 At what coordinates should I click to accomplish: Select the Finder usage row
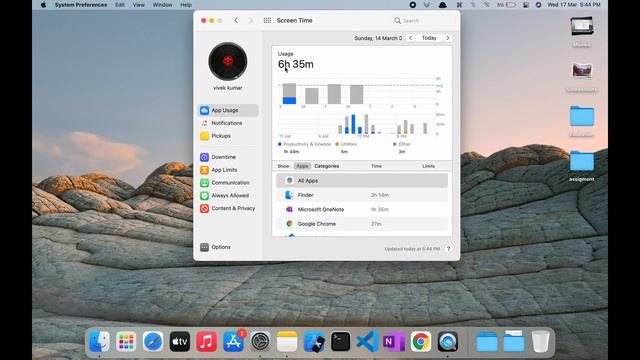[362, 195]
